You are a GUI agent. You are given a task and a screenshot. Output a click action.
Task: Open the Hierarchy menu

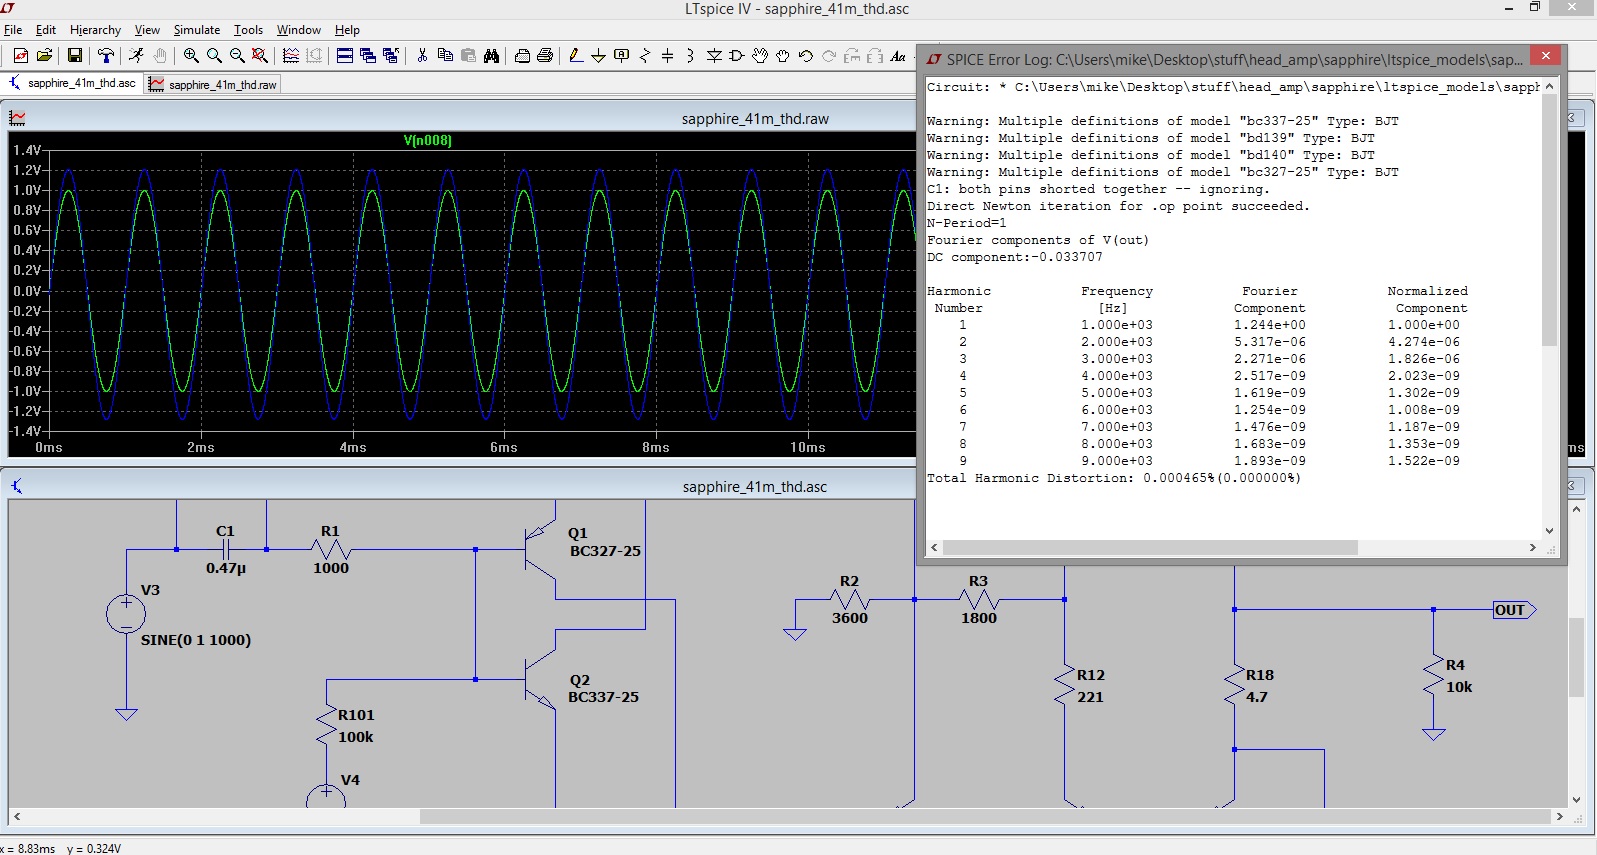pyautogui.click(x=95, y=30)
